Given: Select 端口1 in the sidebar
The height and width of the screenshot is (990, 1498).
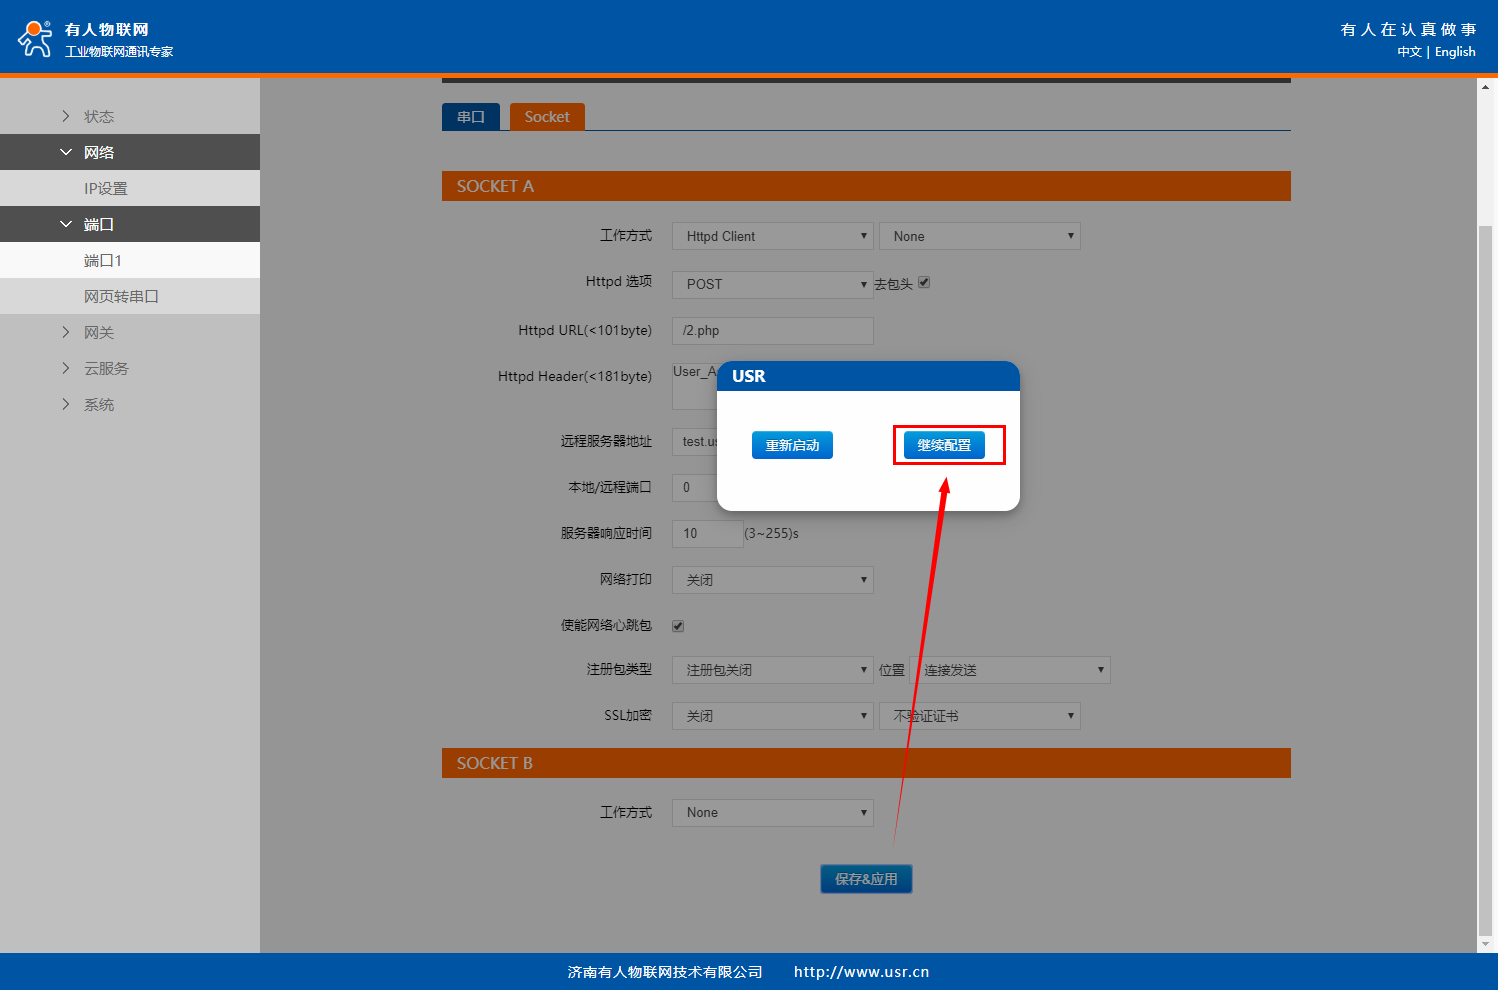Looking at the screenshot, I should 103,260.
